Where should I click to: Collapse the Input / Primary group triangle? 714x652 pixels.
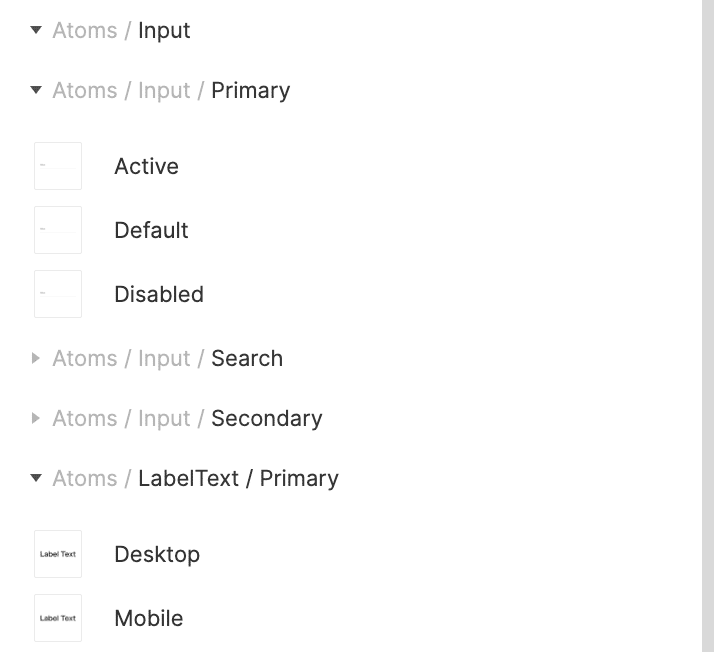click(36, 90)
